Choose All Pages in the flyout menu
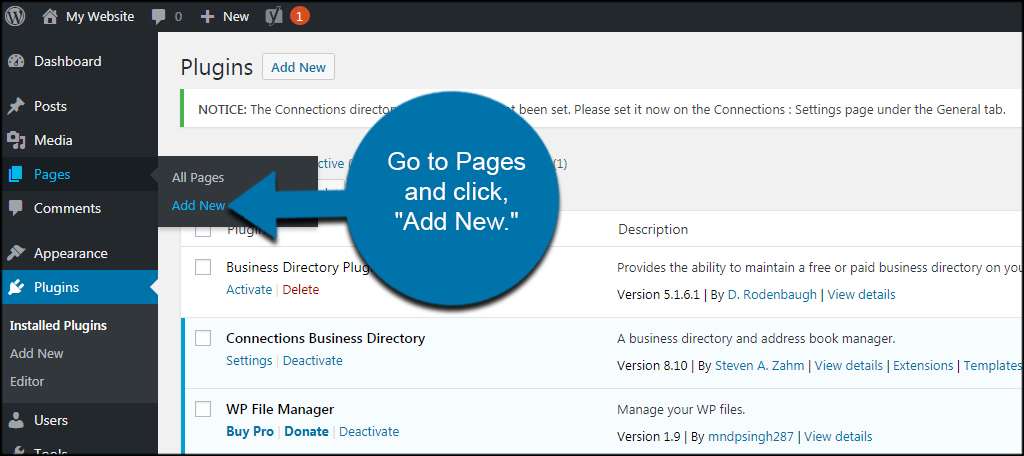 [198, 177]
